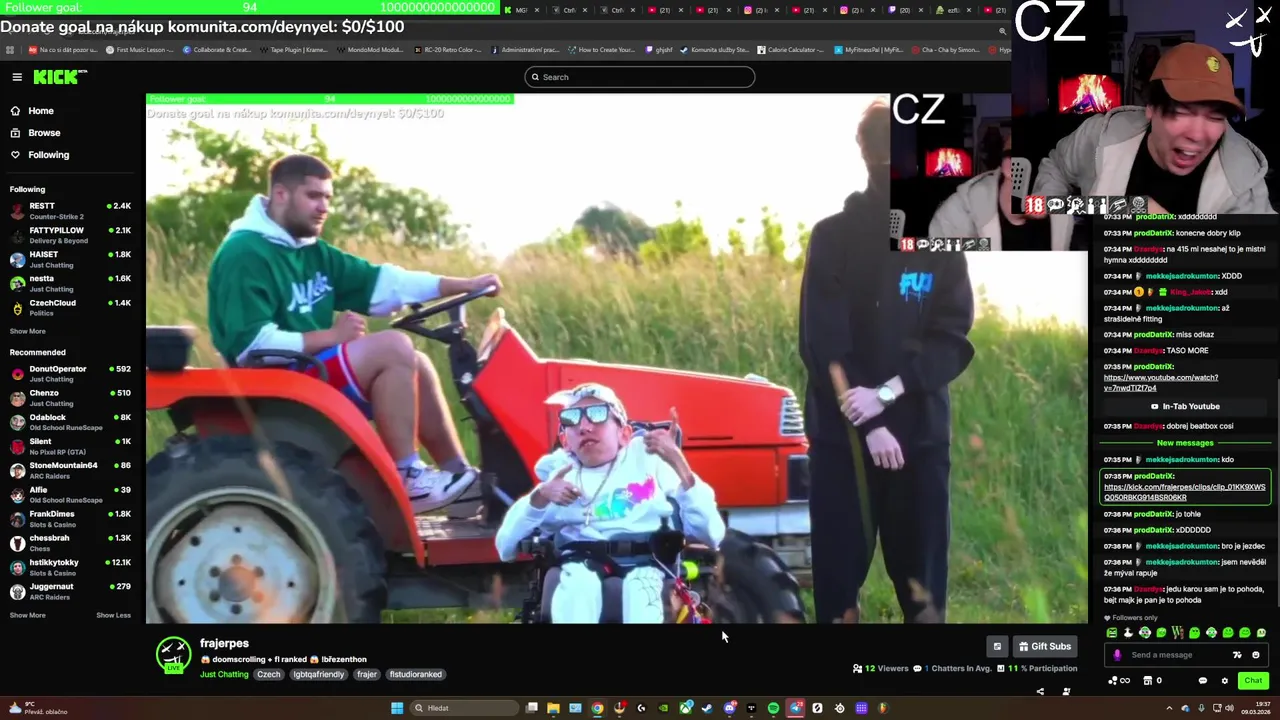
Task: Click the channel points infinity icon
Action: point(1120,681)
